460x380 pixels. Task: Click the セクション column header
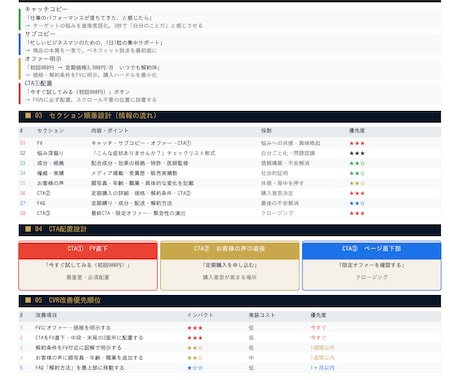50,131
